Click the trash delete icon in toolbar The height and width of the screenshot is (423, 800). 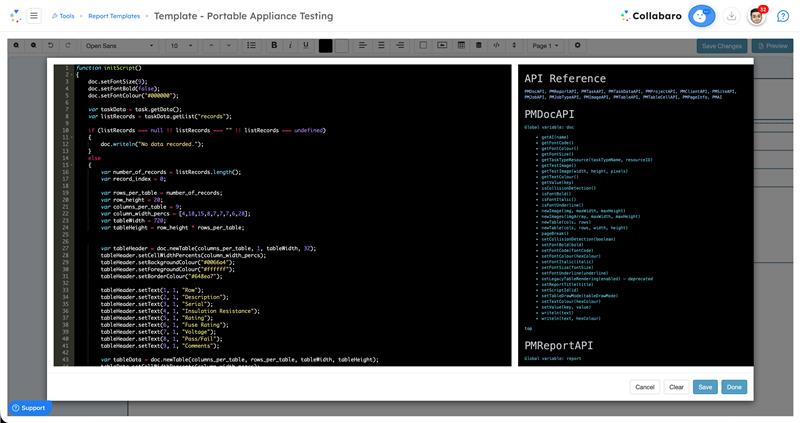coord(479,45)
